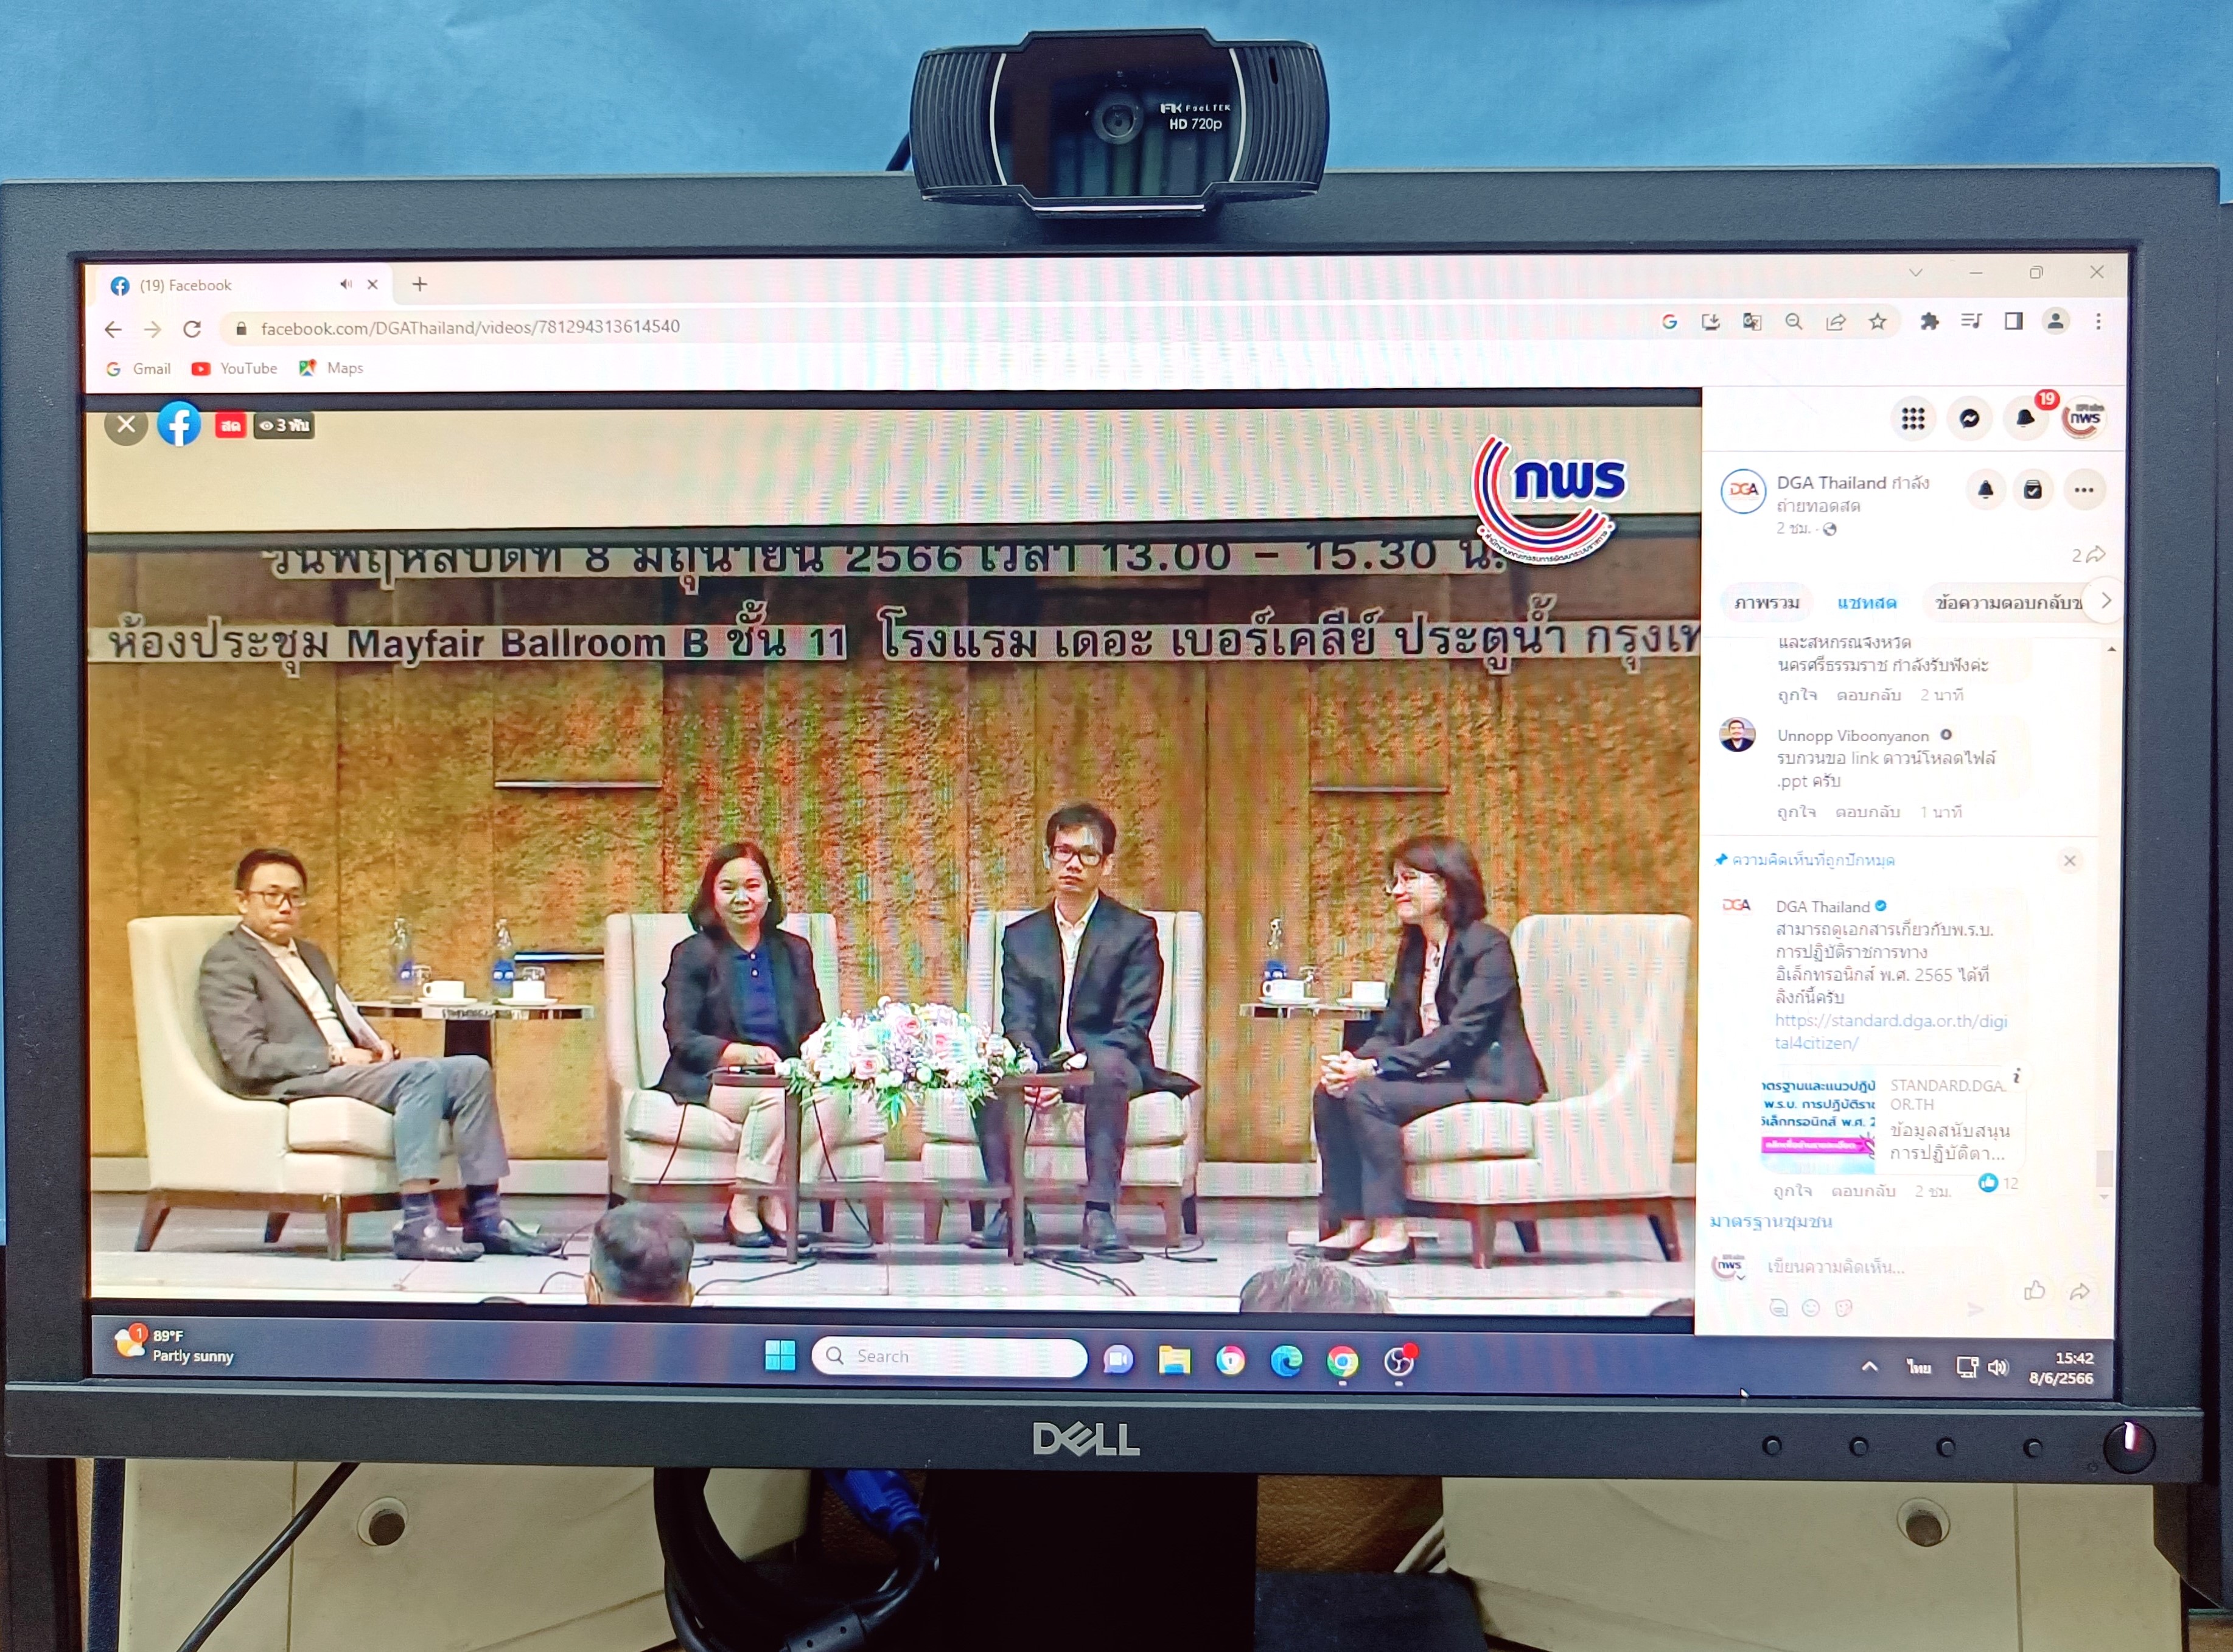Click install app icon in address bar
Image resolution: width=2233 pixels, height=1652 pixels.
pos(1711,321)
